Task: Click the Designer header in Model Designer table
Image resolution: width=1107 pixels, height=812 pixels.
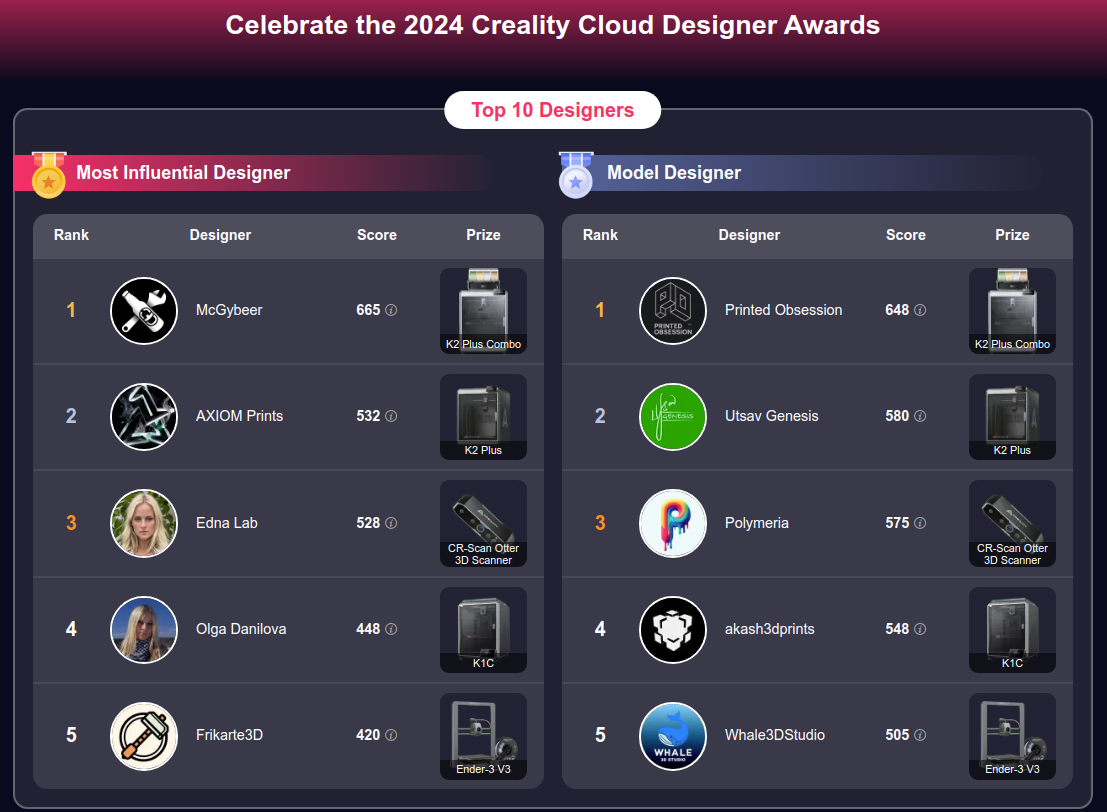Action: [749, 235]
